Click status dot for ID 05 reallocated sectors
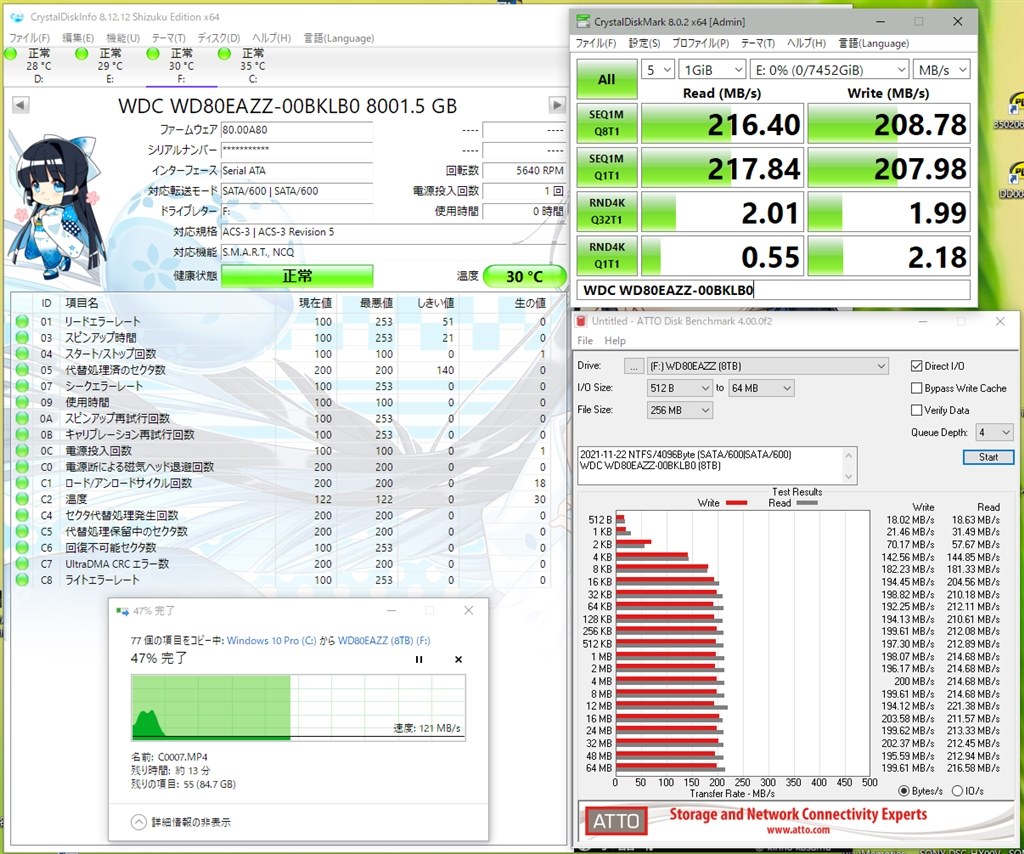 click(22, 370)
